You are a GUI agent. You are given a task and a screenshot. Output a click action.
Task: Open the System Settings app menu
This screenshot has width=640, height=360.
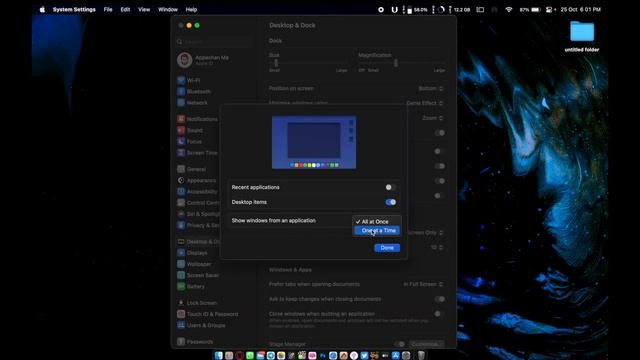click(x=74, y=9)
